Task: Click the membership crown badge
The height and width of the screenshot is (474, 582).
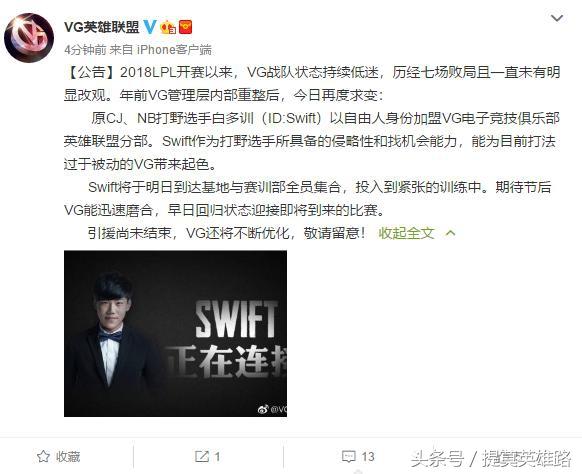Action: click(x=168, y=27)
